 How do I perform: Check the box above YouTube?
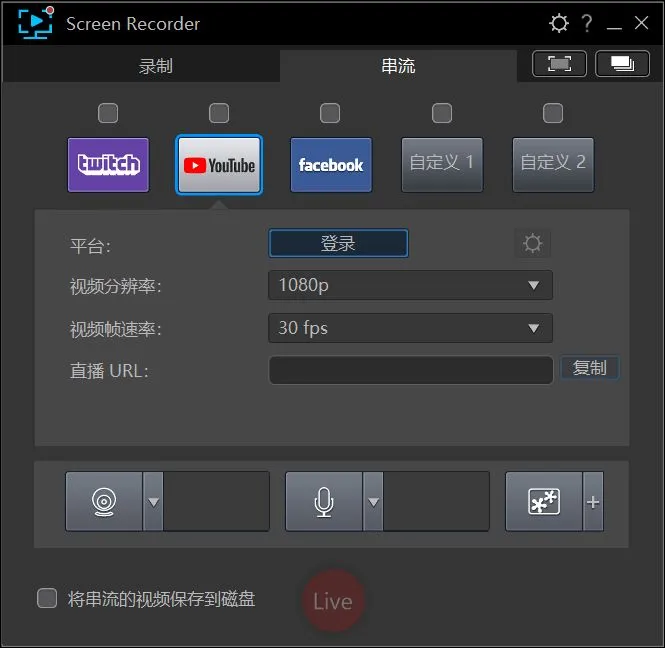click(x=219, y=113)
